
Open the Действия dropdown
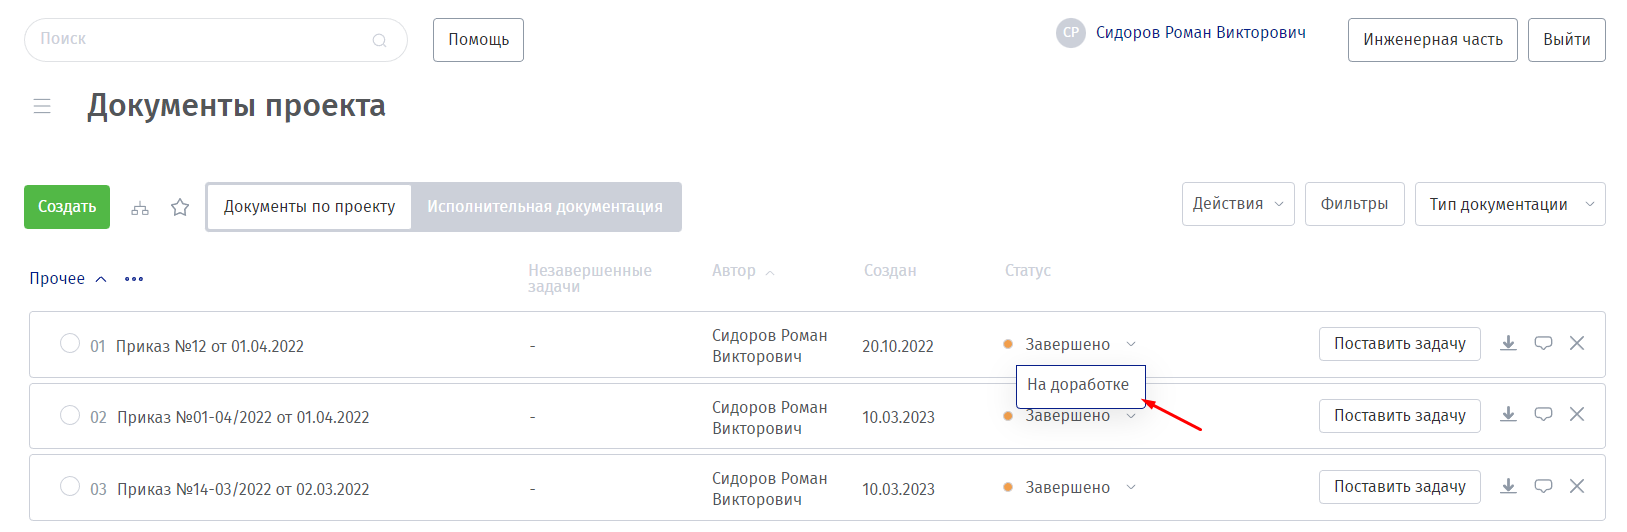tap(1237, 204)
